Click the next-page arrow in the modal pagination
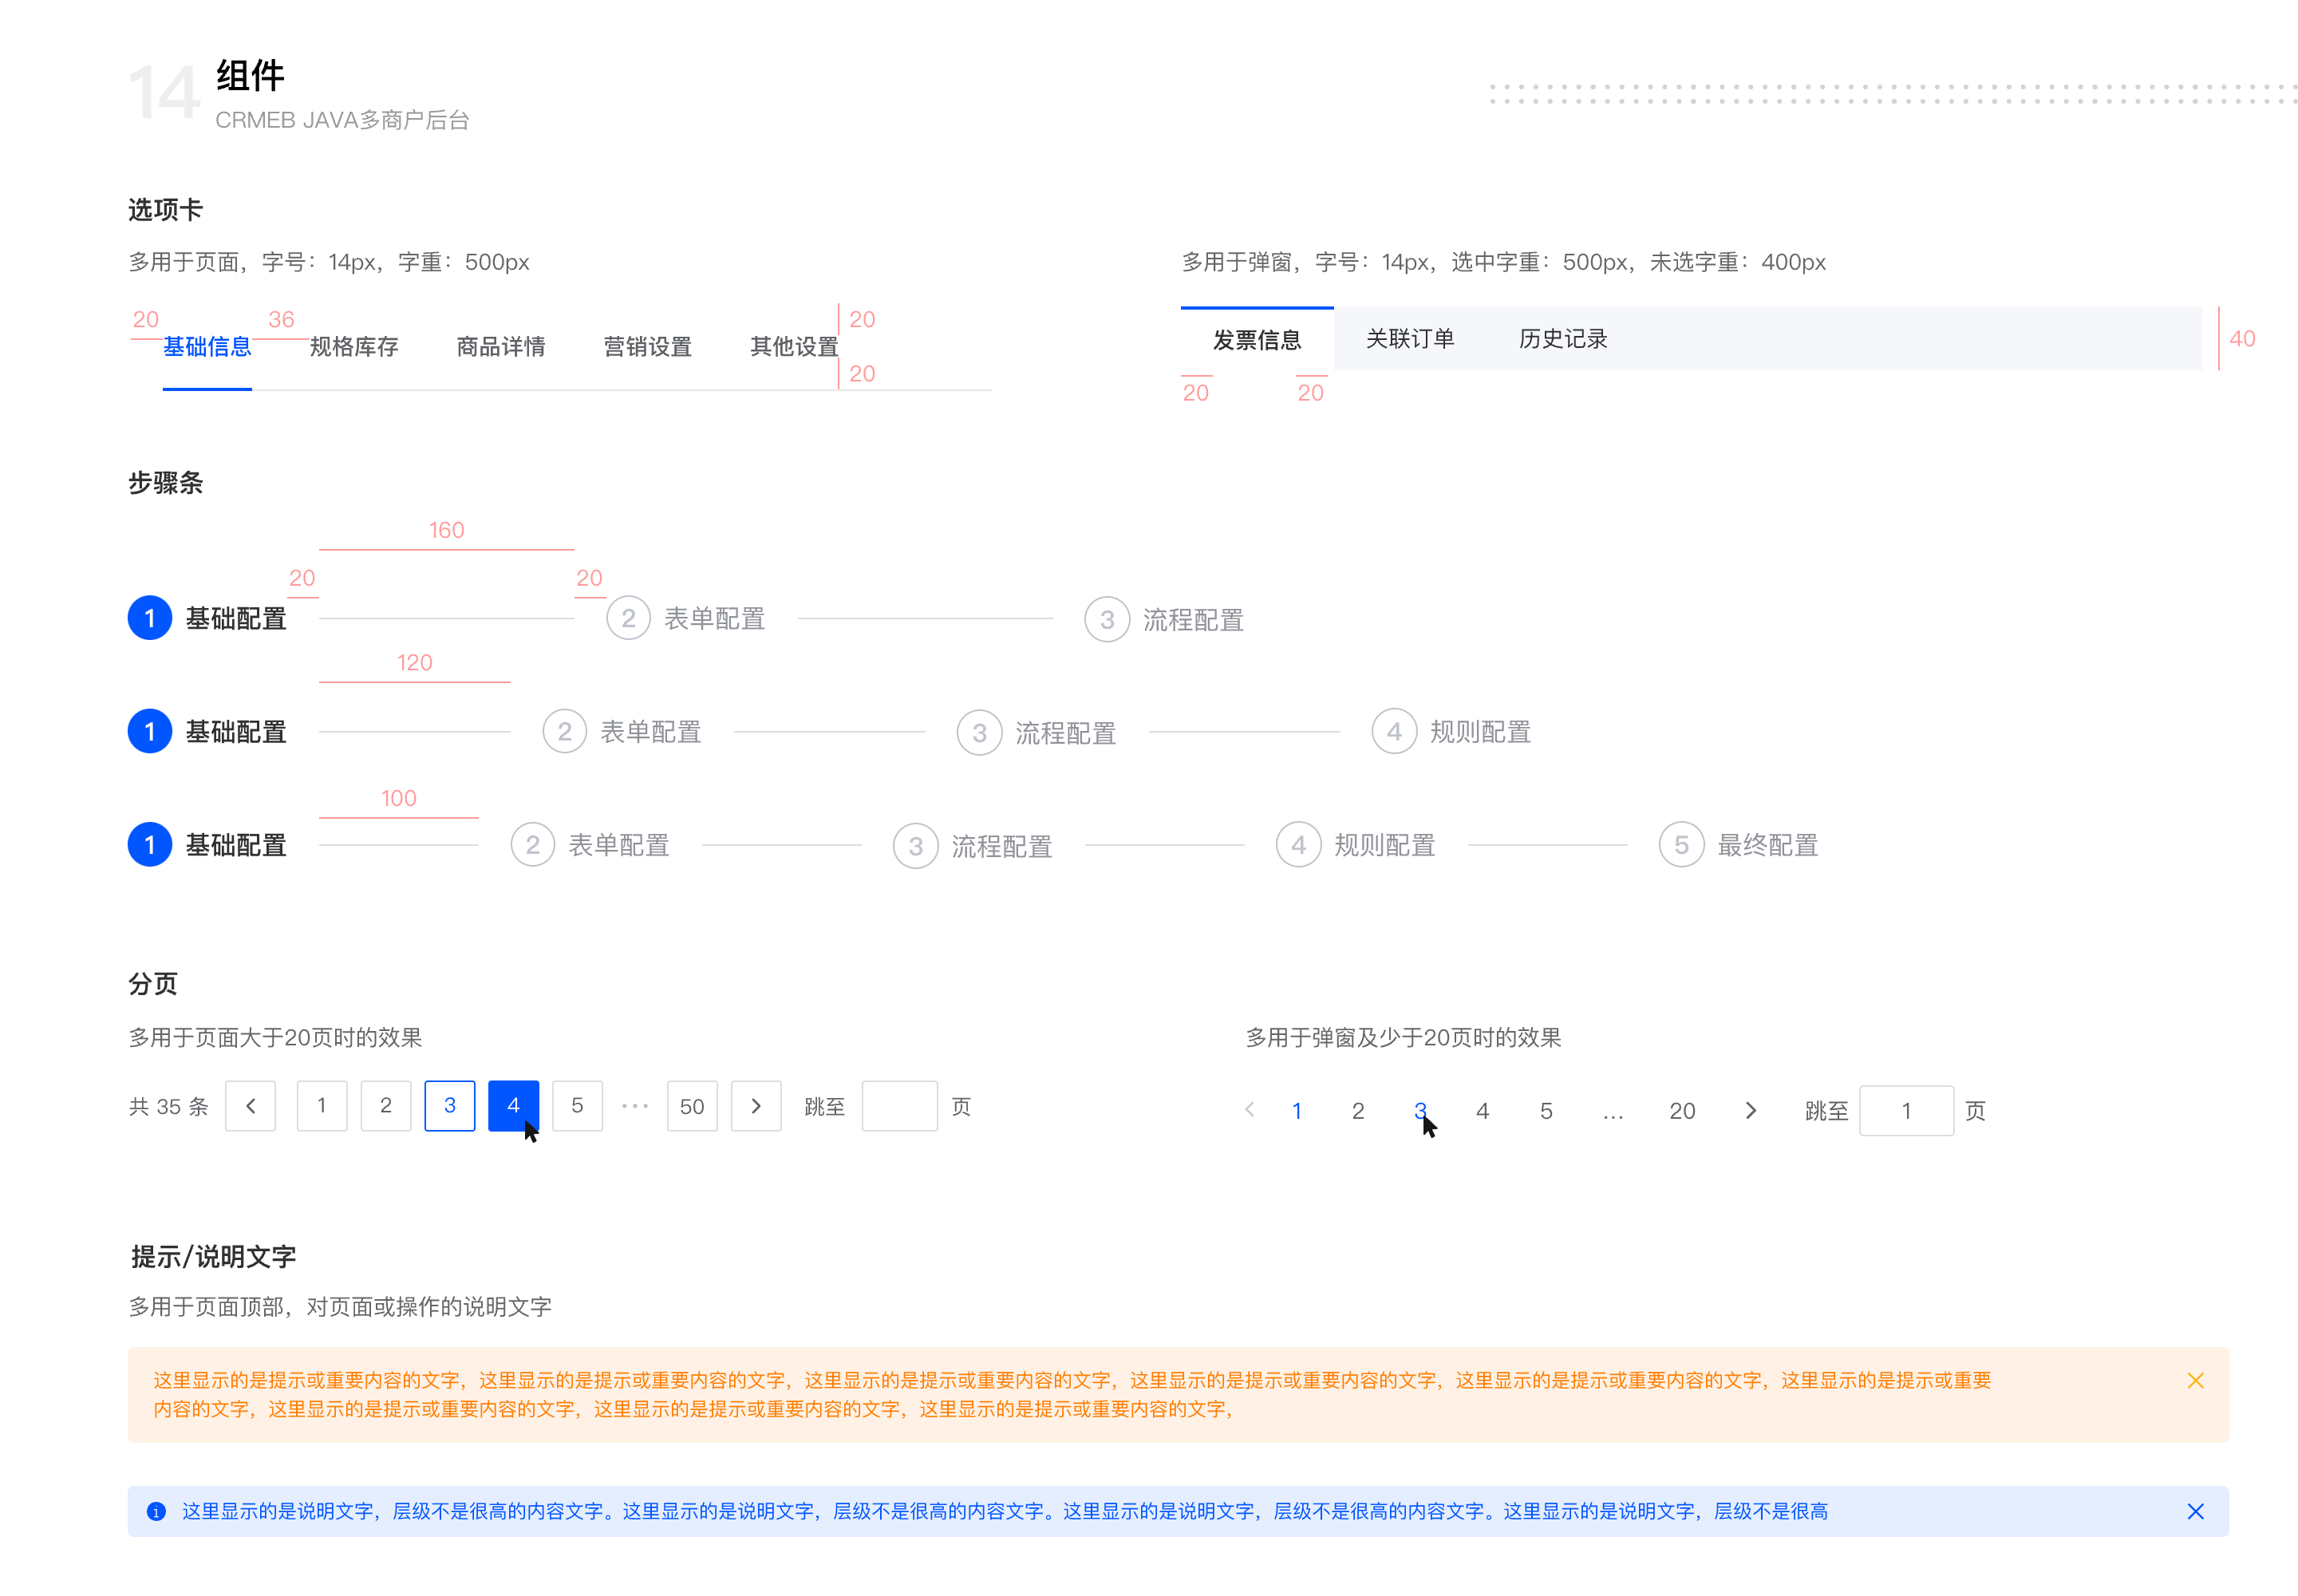This screenshot has width=2298, height=1596. tap(1751, 1110)
